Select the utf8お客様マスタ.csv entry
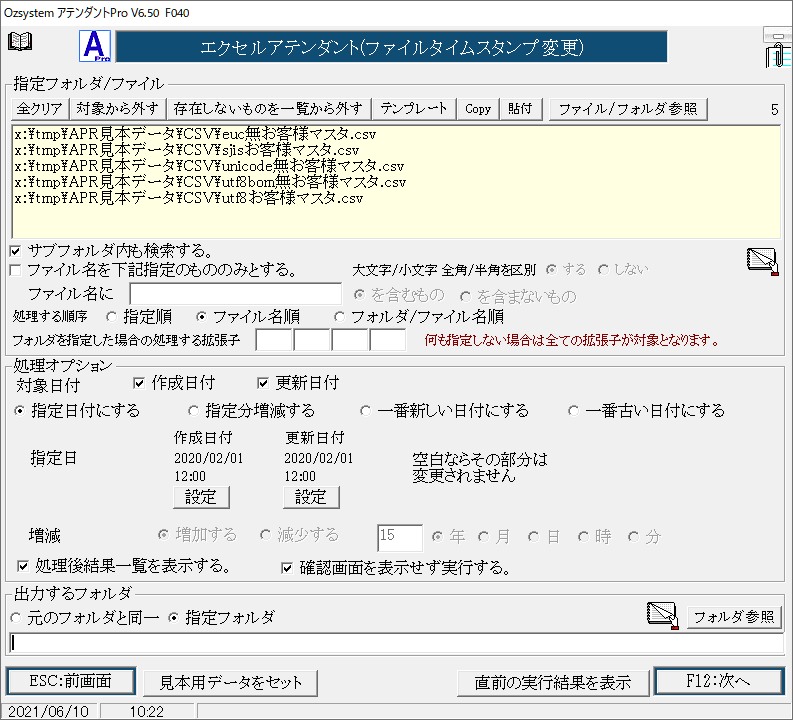Image resolution: width=793 pixels, height=720 pixels. [x=189, y=197]
